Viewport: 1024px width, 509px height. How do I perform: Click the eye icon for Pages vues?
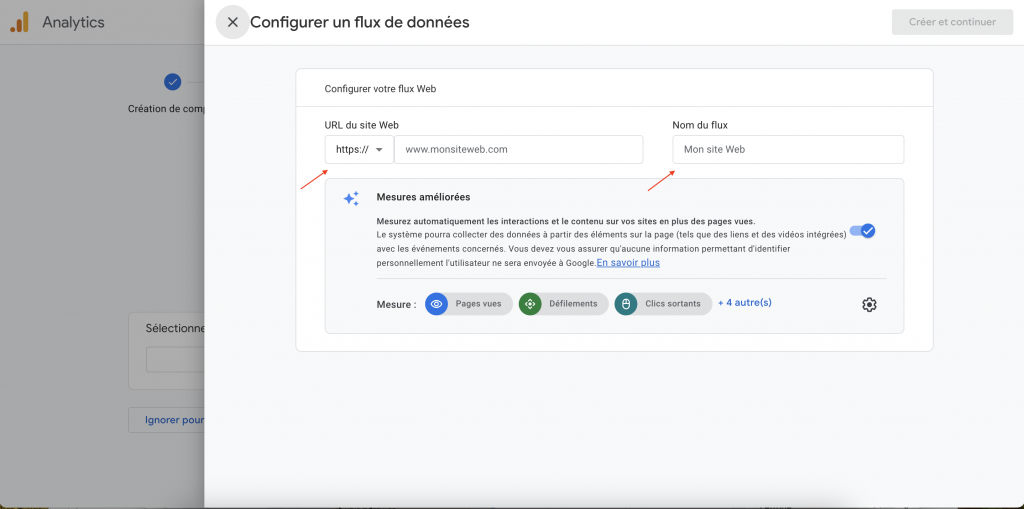click(x=436, y=304)
